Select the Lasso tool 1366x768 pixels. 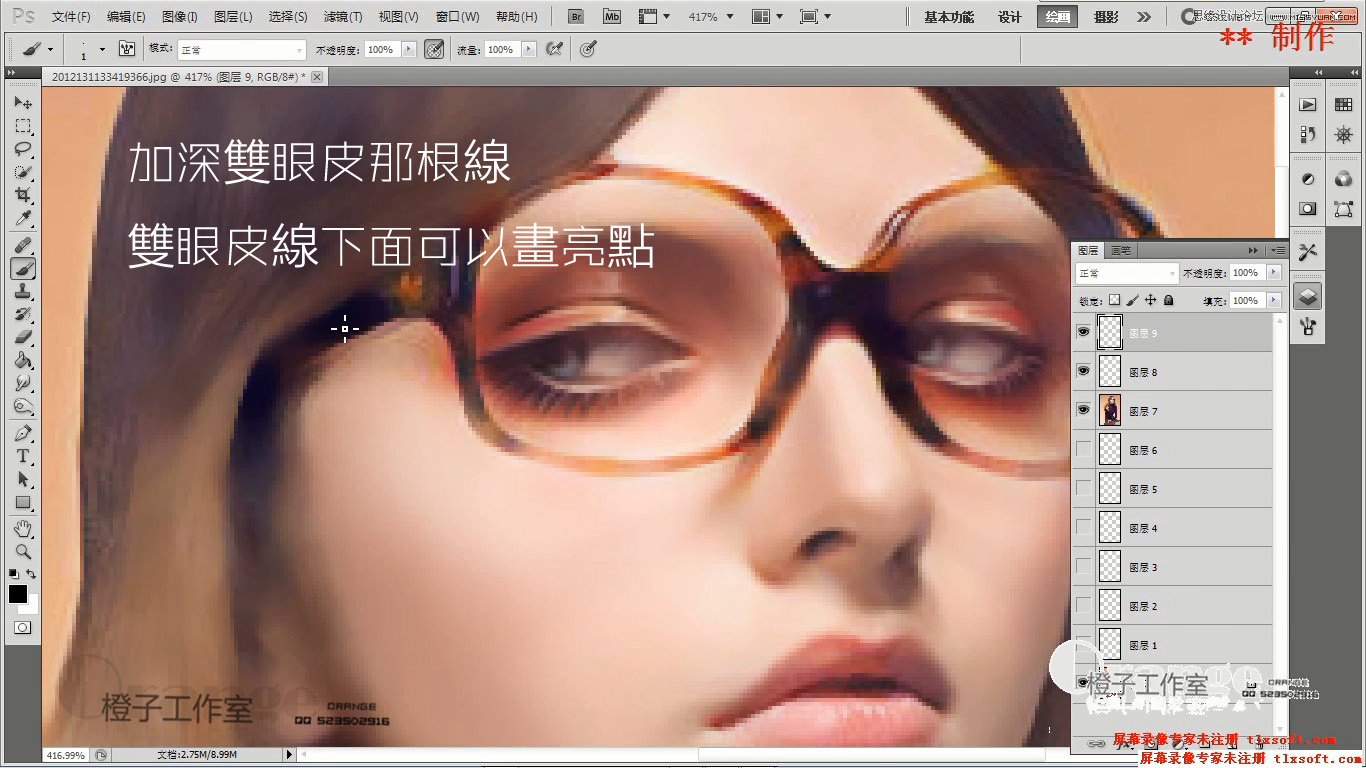(x=22, y=149)
